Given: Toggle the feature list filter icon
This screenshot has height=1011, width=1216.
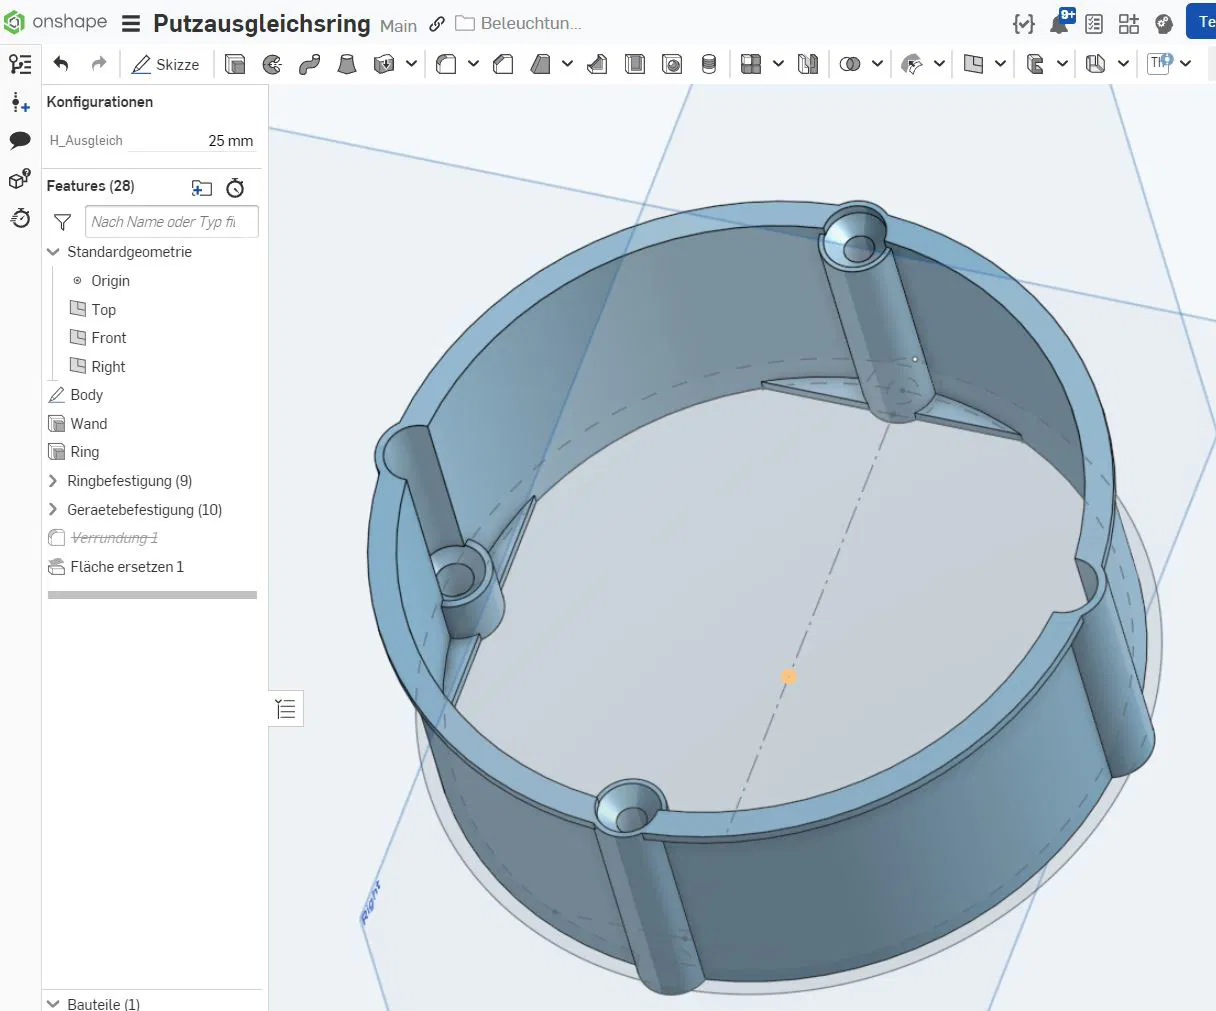Looking at the screenshot, I should point(62,222).
